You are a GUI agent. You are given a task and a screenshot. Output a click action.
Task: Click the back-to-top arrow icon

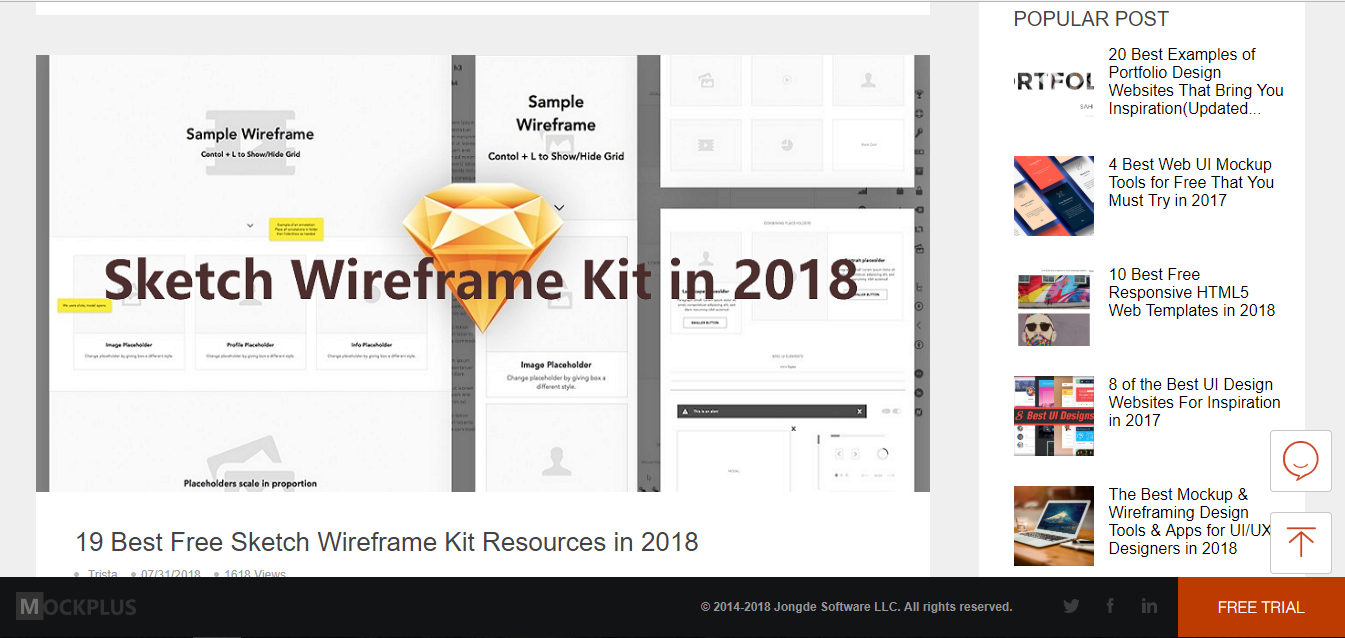pos(1300,543)
